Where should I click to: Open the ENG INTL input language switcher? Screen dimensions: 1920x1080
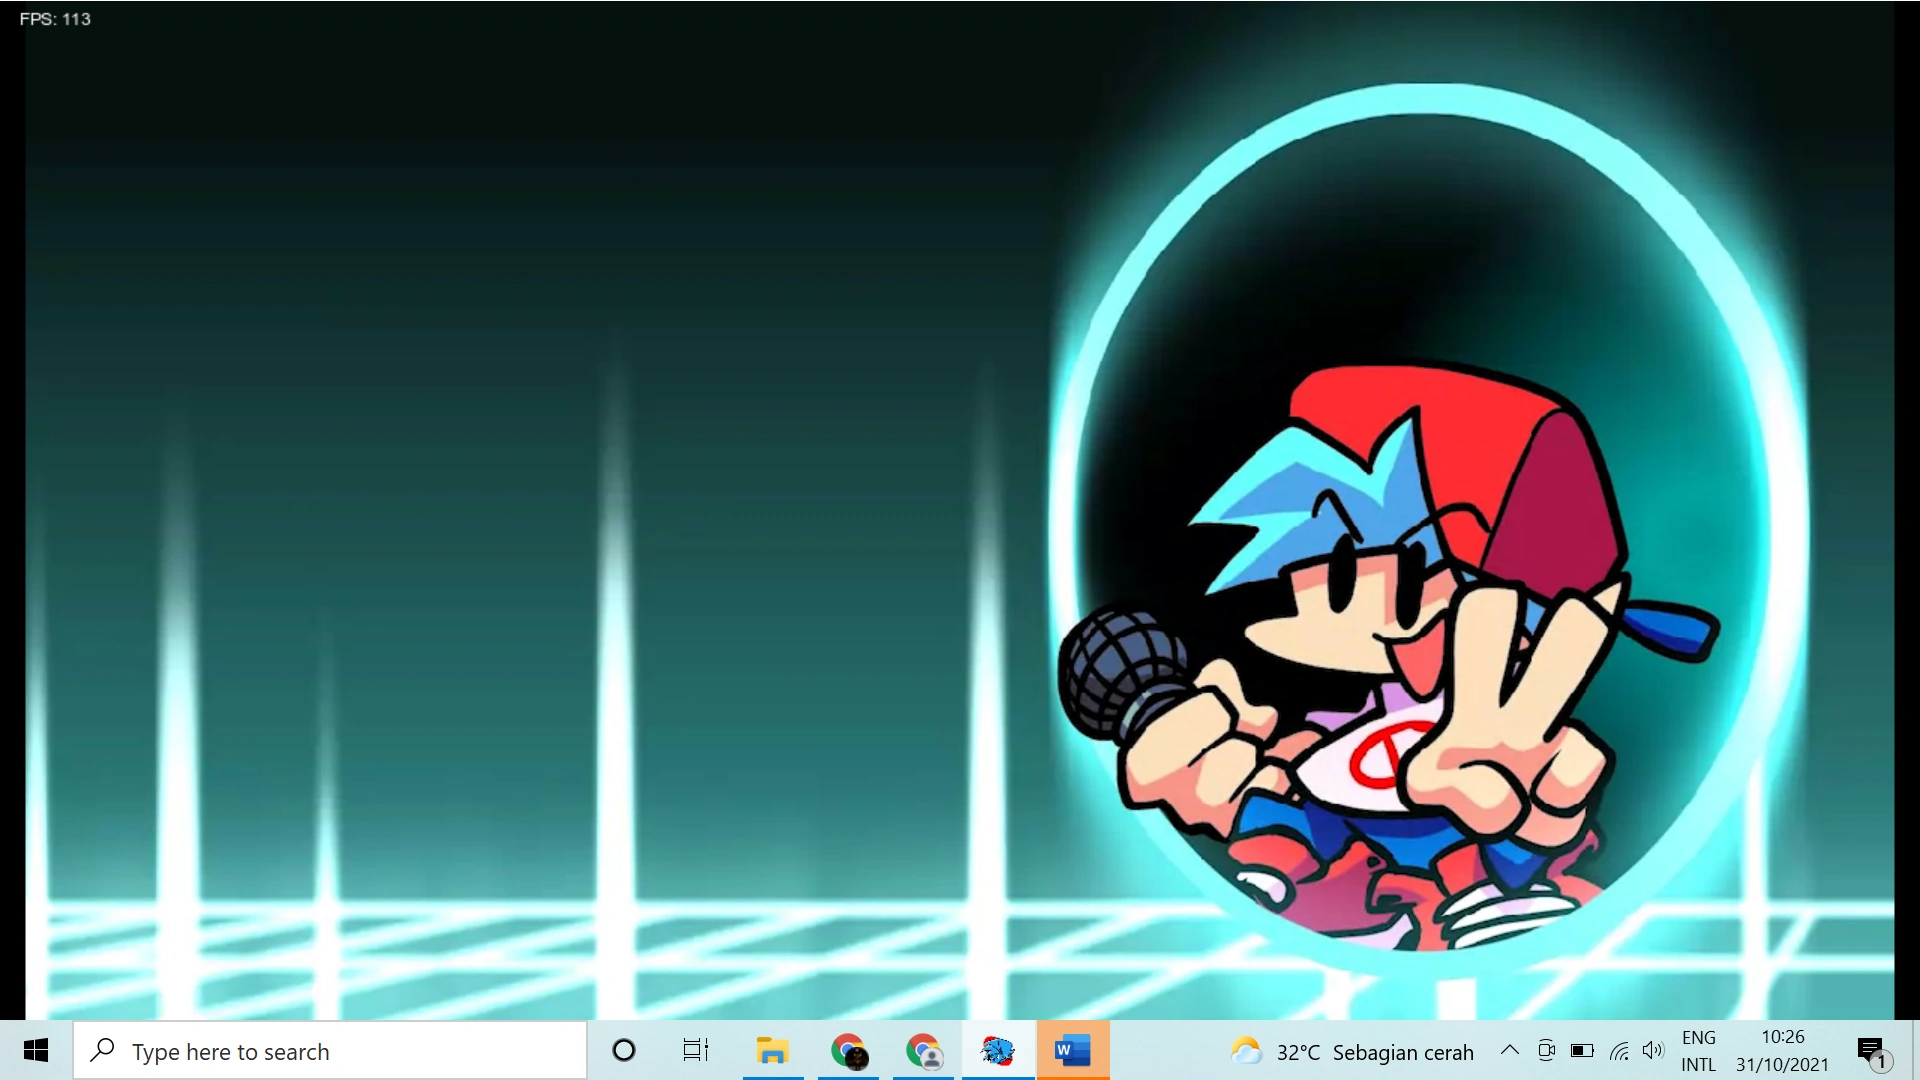(x=1698, y=1051)
